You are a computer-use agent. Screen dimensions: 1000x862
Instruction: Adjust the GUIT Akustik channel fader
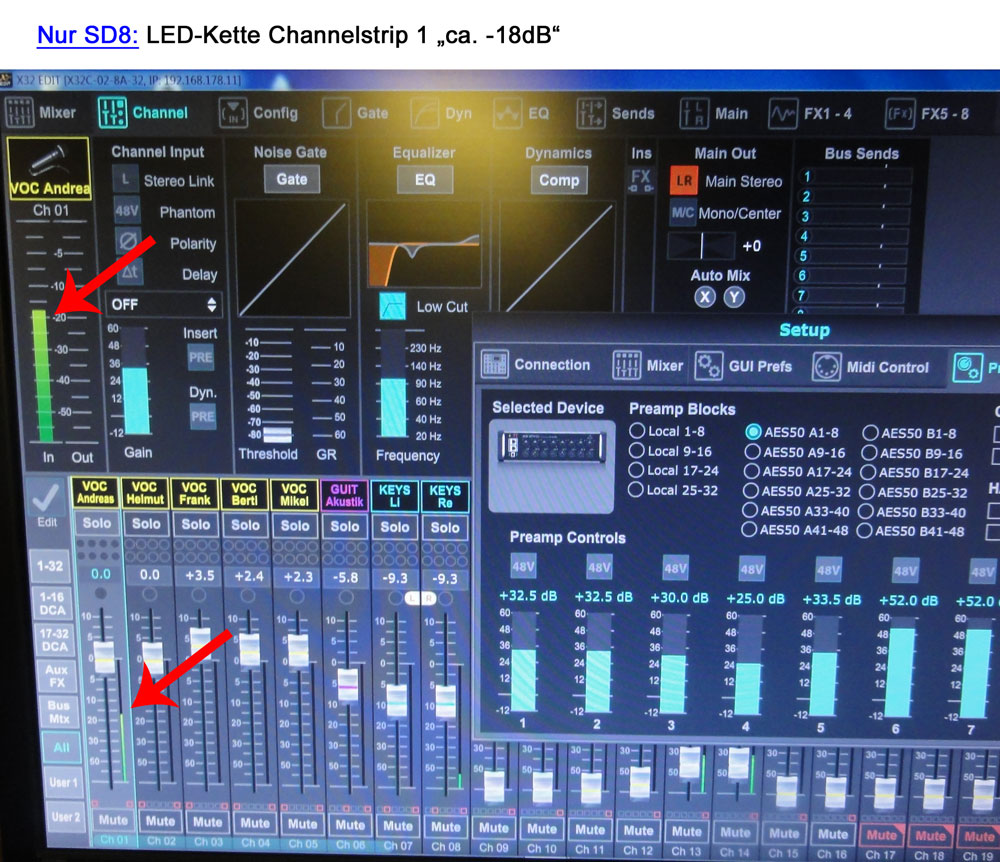click(348, 685)
